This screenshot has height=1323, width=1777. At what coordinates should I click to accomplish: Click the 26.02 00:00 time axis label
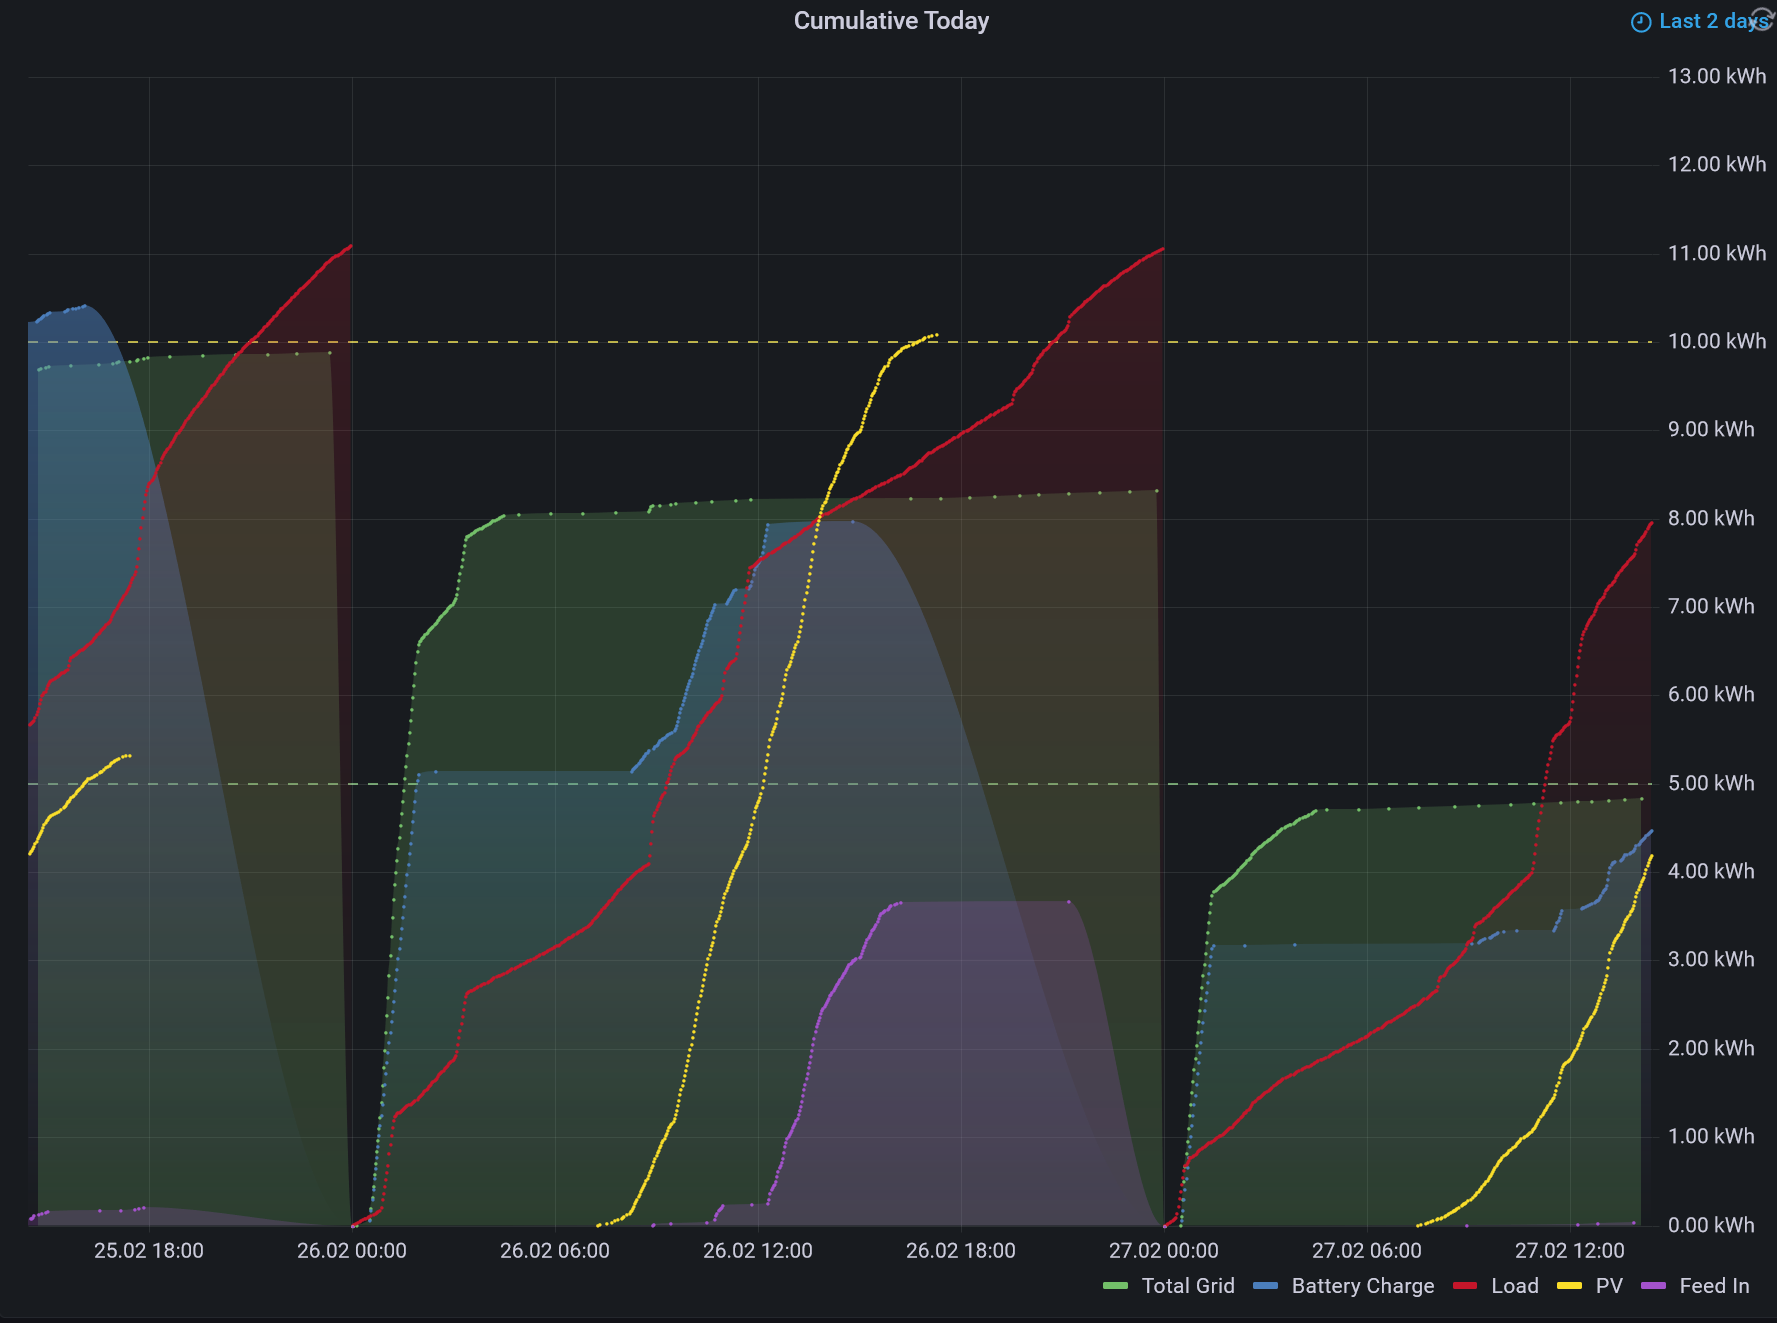[x=352, y=1251]
